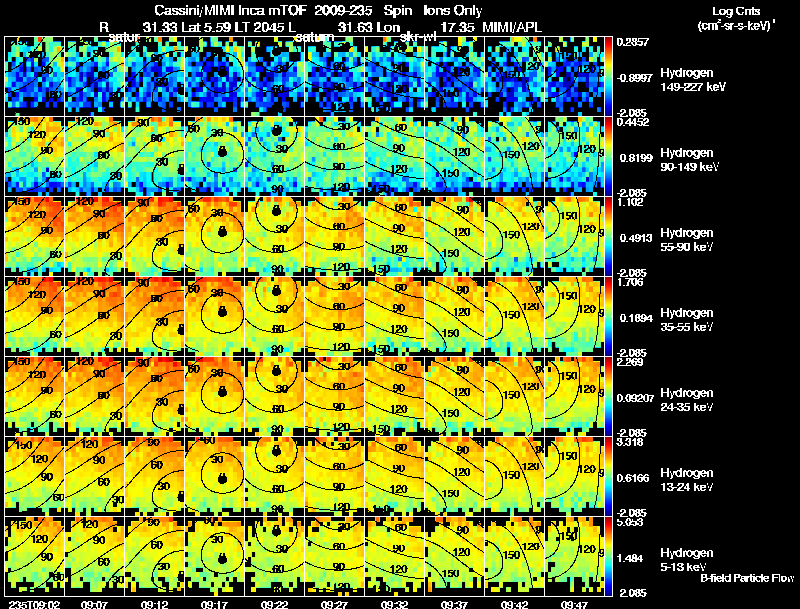The height and width of the screenshot is (609, 800).
Task: Click the color bar beside Hydrogen 5-13 keV
Action: (x=609, y=557)
